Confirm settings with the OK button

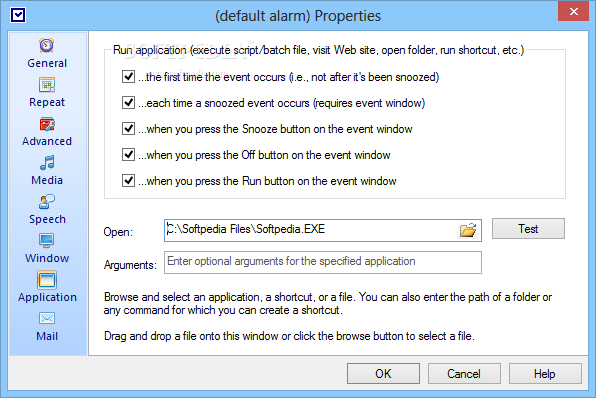point(383,373)
